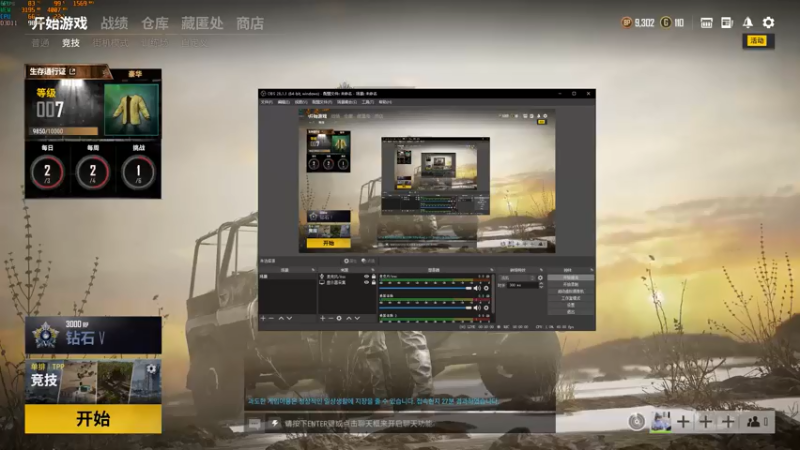This screenshot has height=450, width=800.
Task: Move OBS scene down arrow
Action: coord(289,318)
